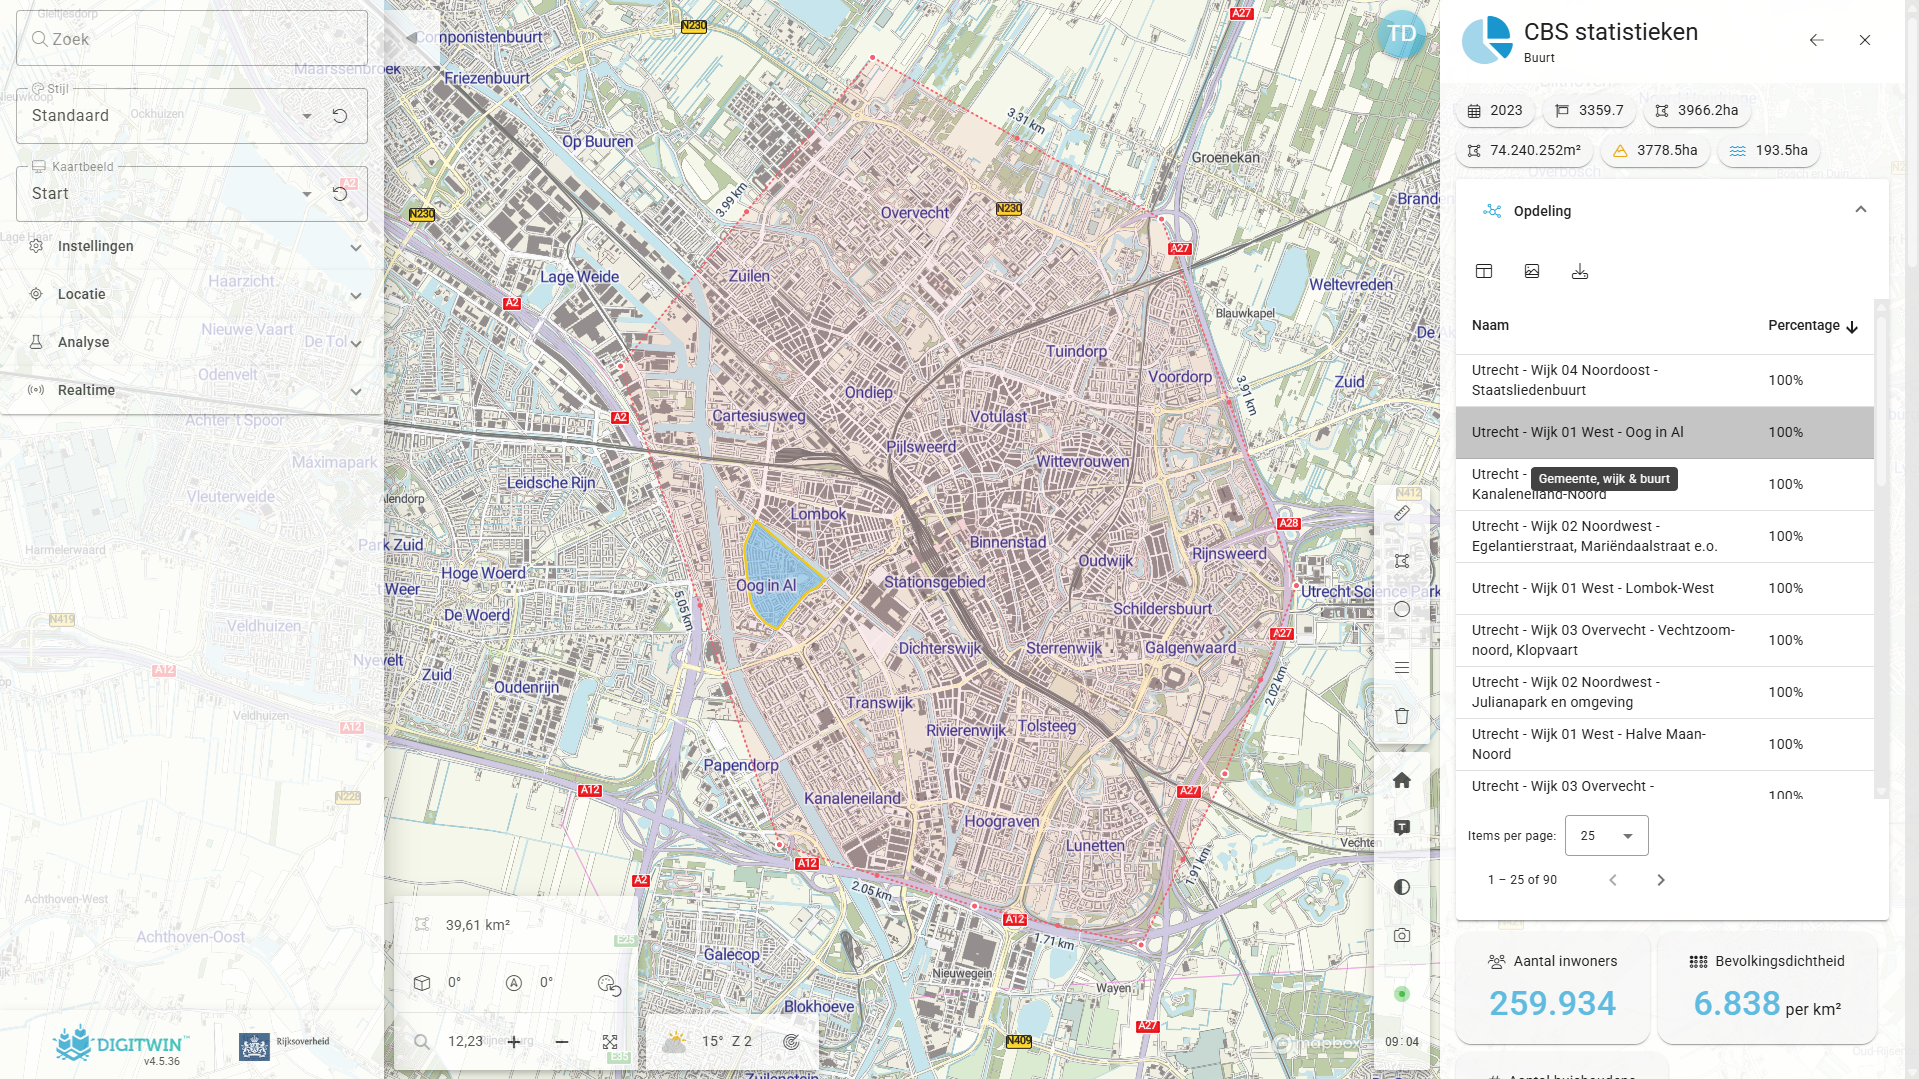Viewport: 1919px width, 1079px height.
Task: Activate the polygon selection tool
Action: point(1402,560)
